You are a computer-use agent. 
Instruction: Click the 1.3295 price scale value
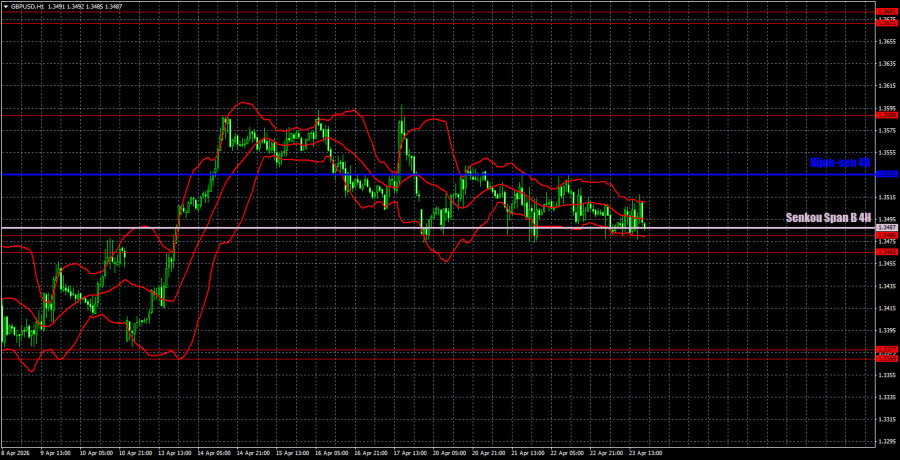click(x=887, y=442)
